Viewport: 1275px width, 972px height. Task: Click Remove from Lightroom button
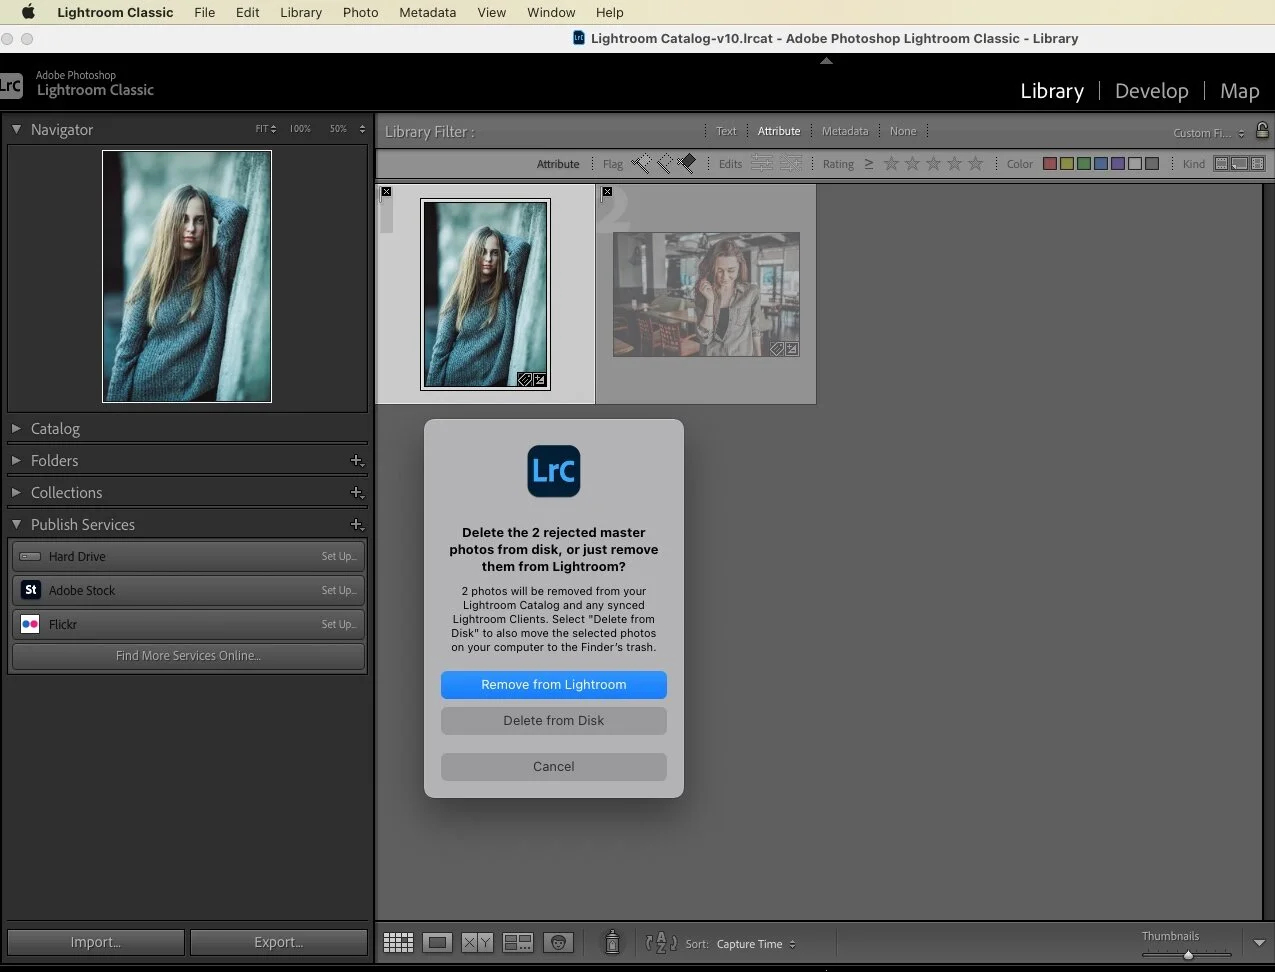point(553,684)
